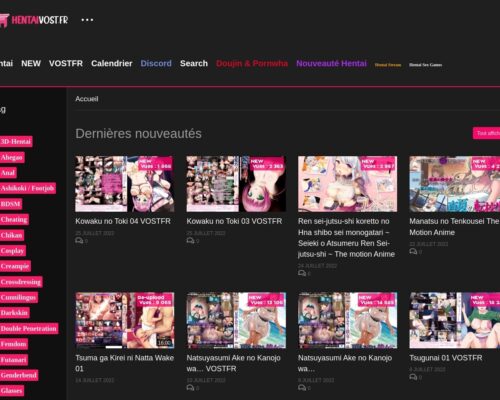Click the date under Tsugunai 01 VOSTFR
The height and width of the screenshot is (400, 500).
coord(427,369)
